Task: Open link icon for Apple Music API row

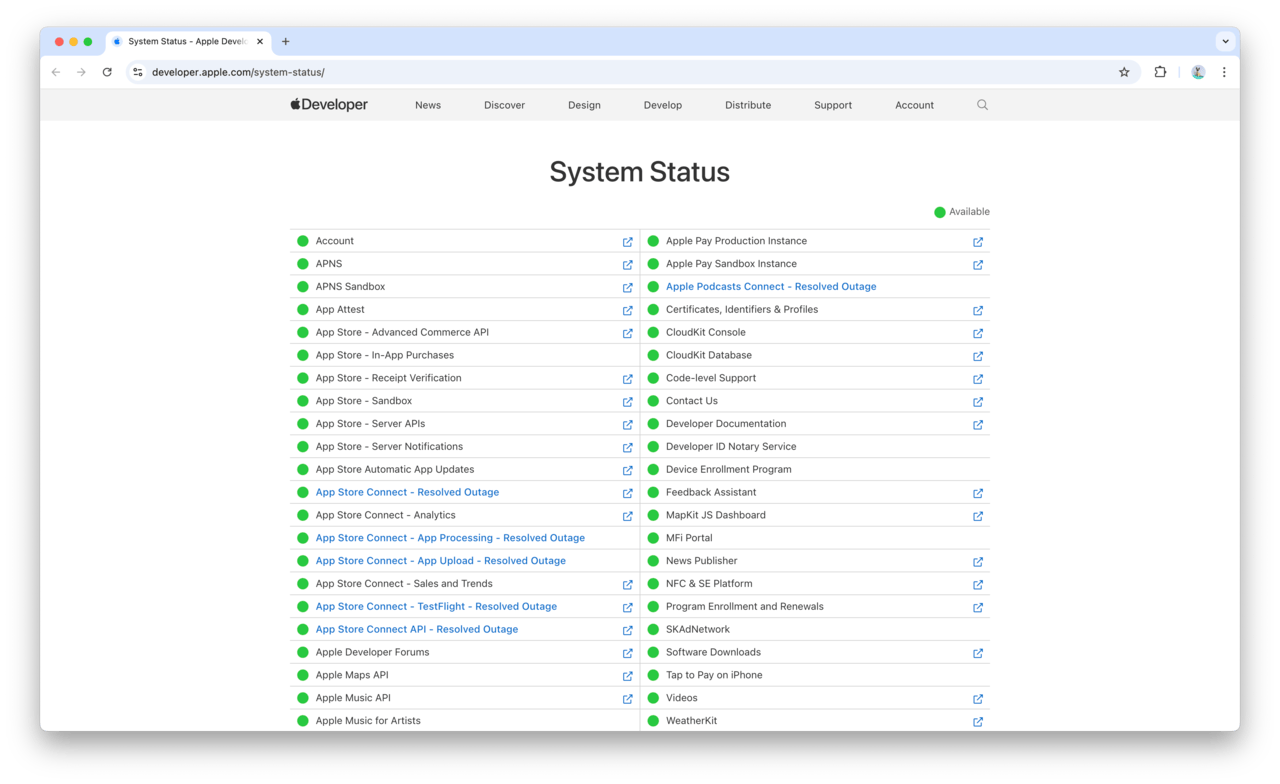Action: click(x=627, y=699)
